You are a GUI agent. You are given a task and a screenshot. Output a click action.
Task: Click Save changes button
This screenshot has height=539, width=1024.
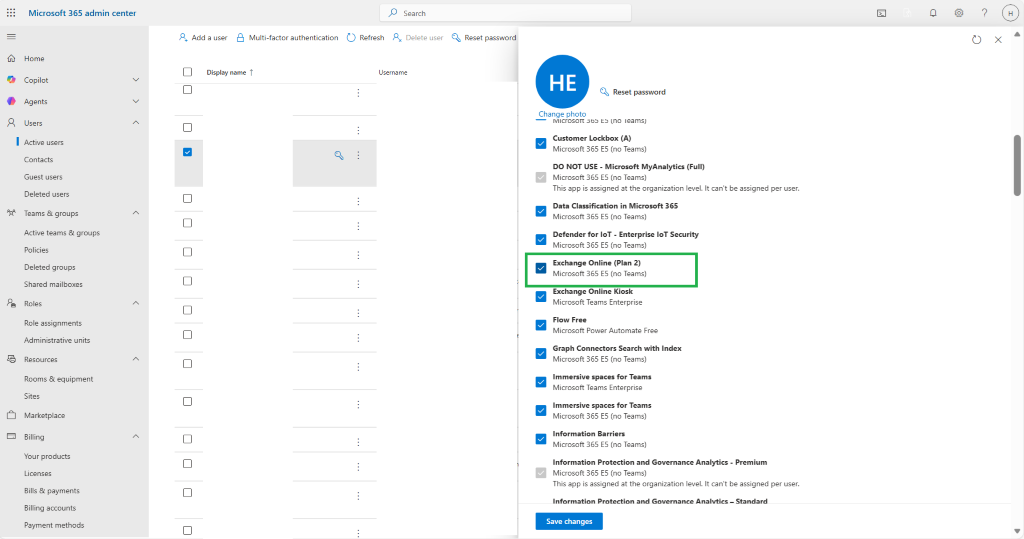click(569, 521)
